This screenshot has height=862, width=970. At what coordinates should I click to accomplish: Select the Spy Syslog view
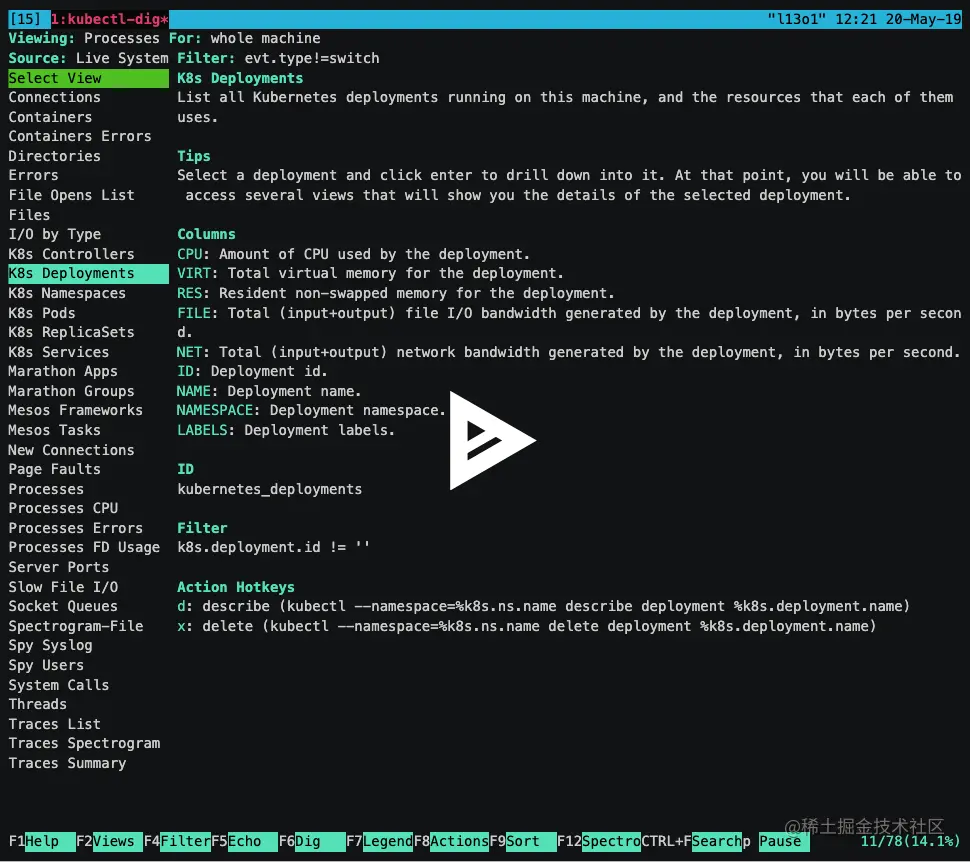pos(50,645)
